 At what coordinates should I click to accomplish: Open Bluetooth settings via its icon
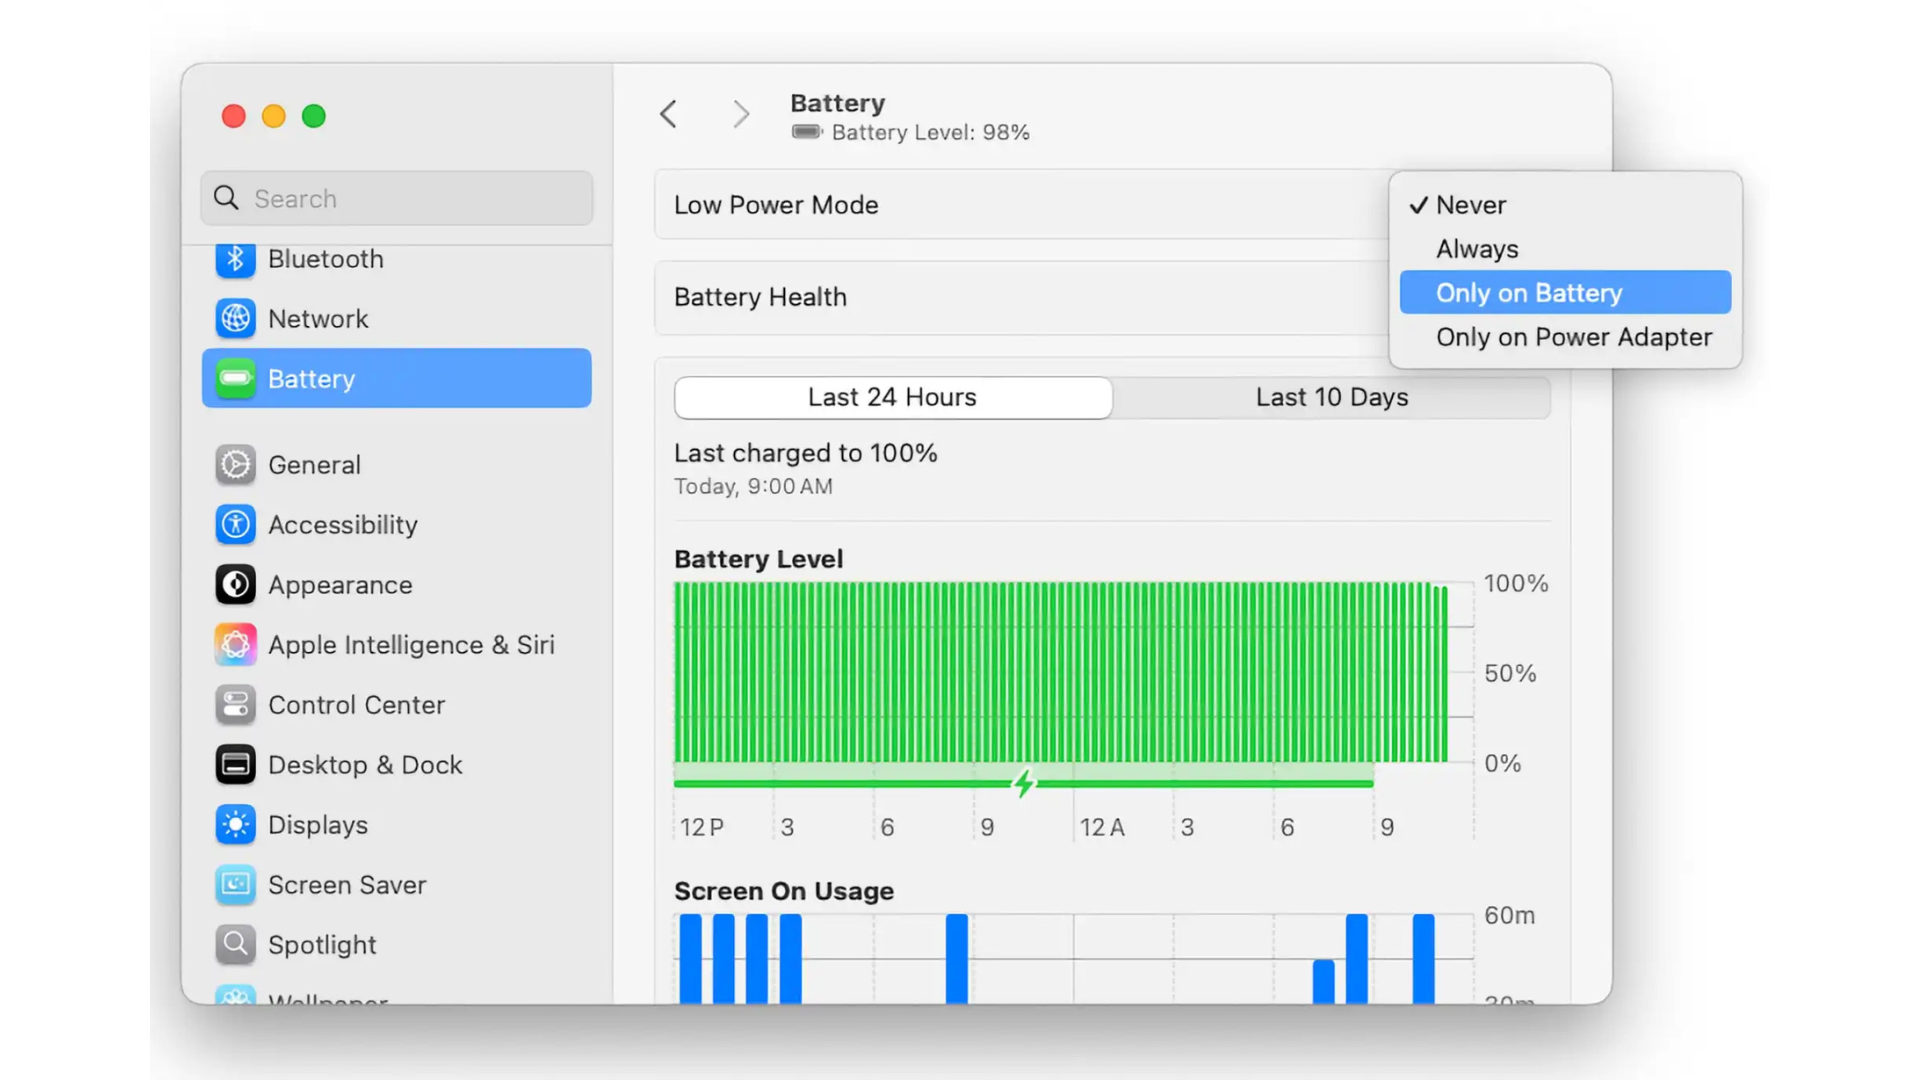(235, 259)
